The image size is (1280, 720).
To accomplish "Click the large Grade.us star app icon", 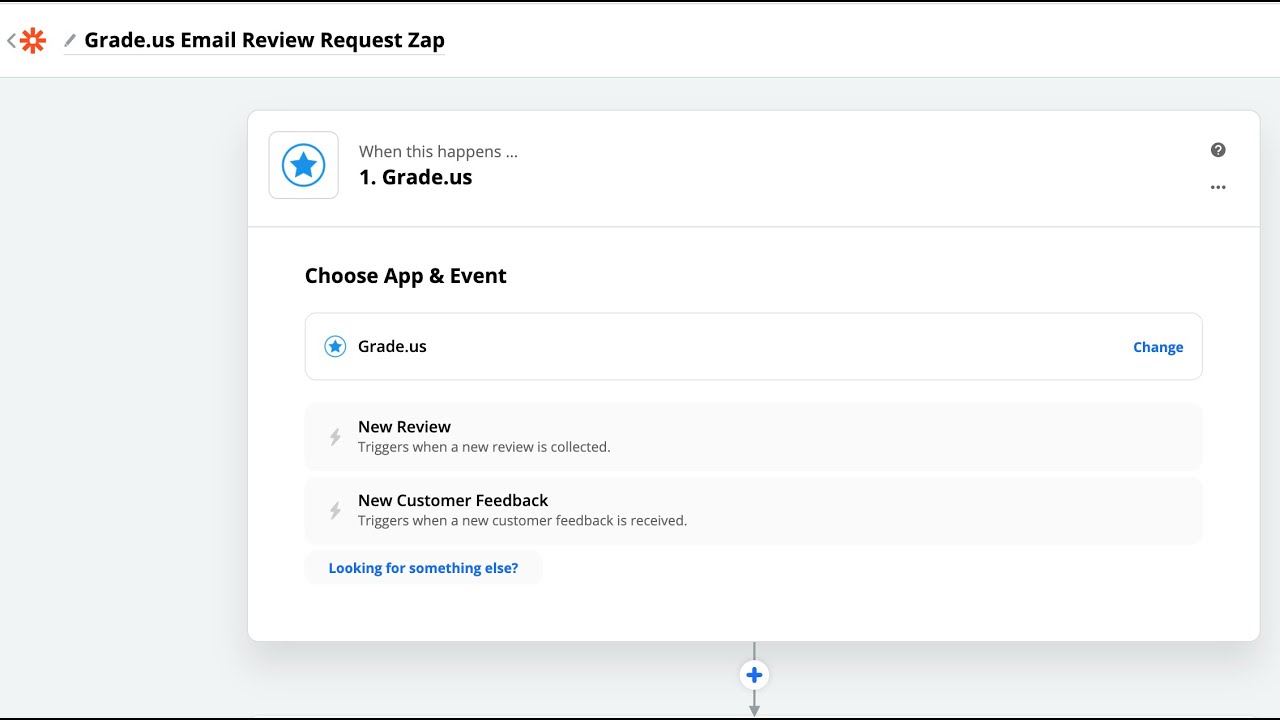I will pos(304,165).
